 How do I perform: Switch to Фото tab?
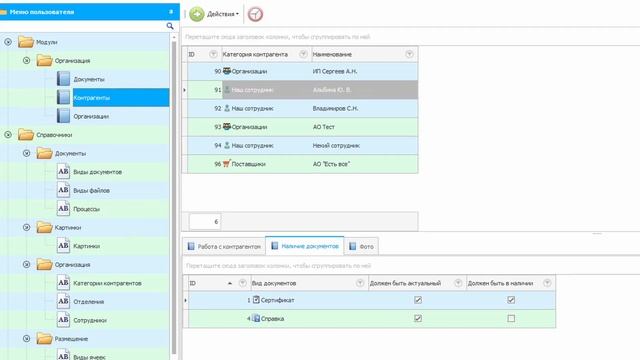[x=362, y=247]
